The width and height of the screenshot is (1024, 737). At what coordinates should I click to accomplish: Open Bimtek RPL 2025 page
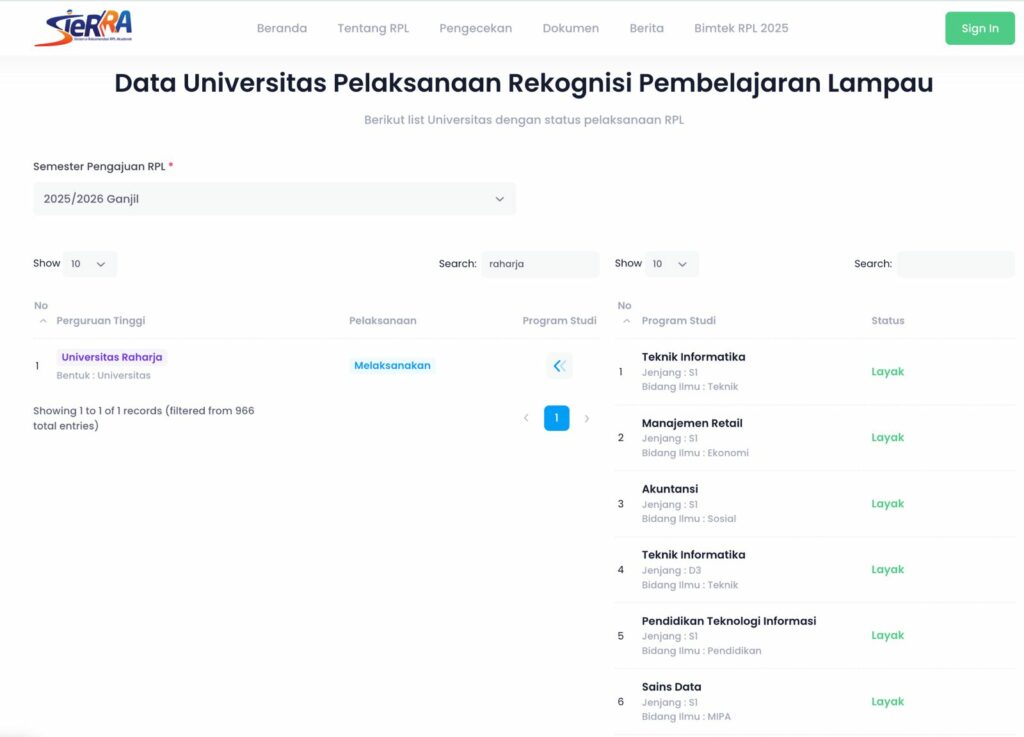tap(741, 28)
